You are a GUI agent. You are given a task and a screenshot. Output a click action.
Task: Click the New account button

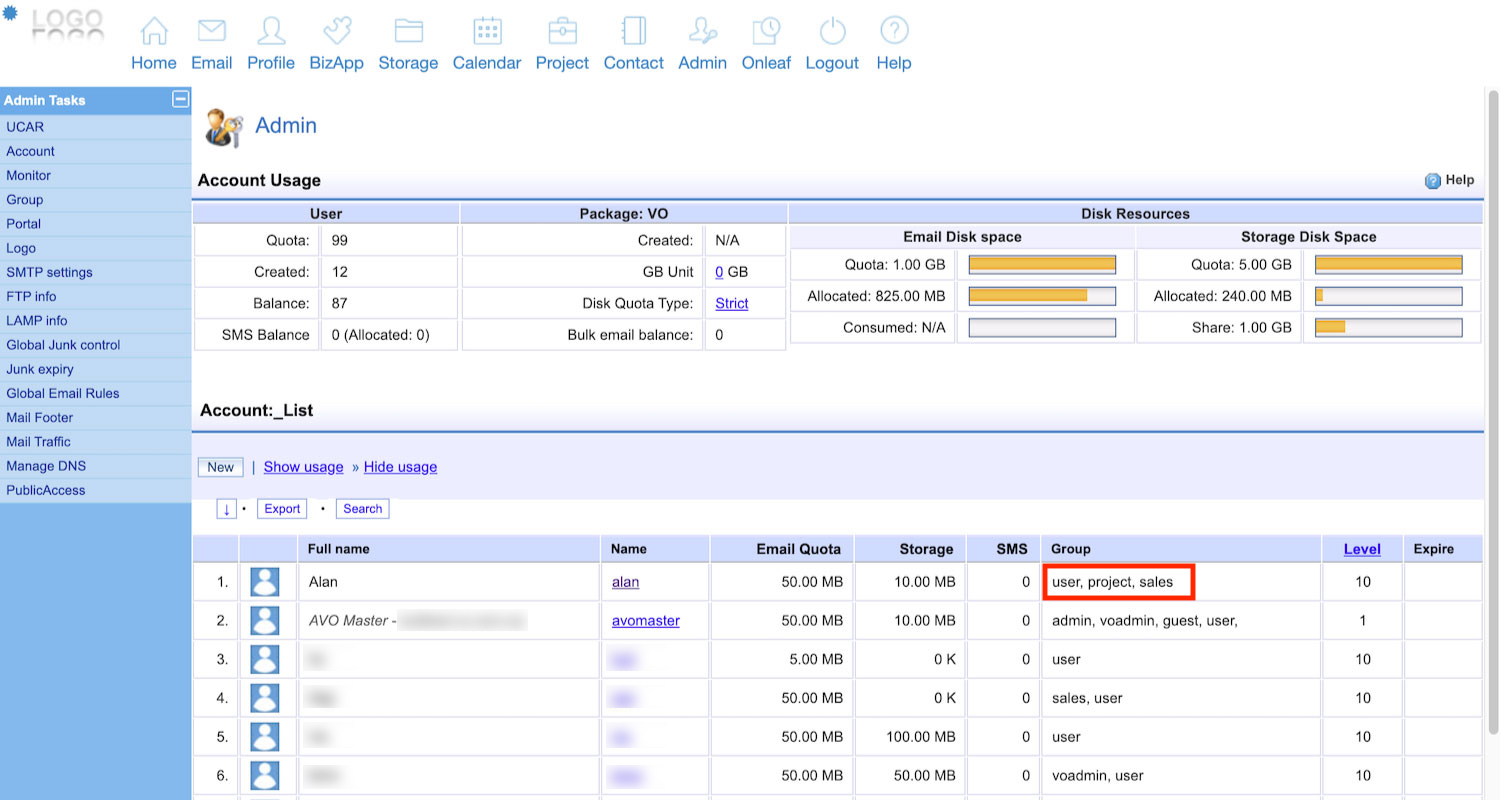220,467
